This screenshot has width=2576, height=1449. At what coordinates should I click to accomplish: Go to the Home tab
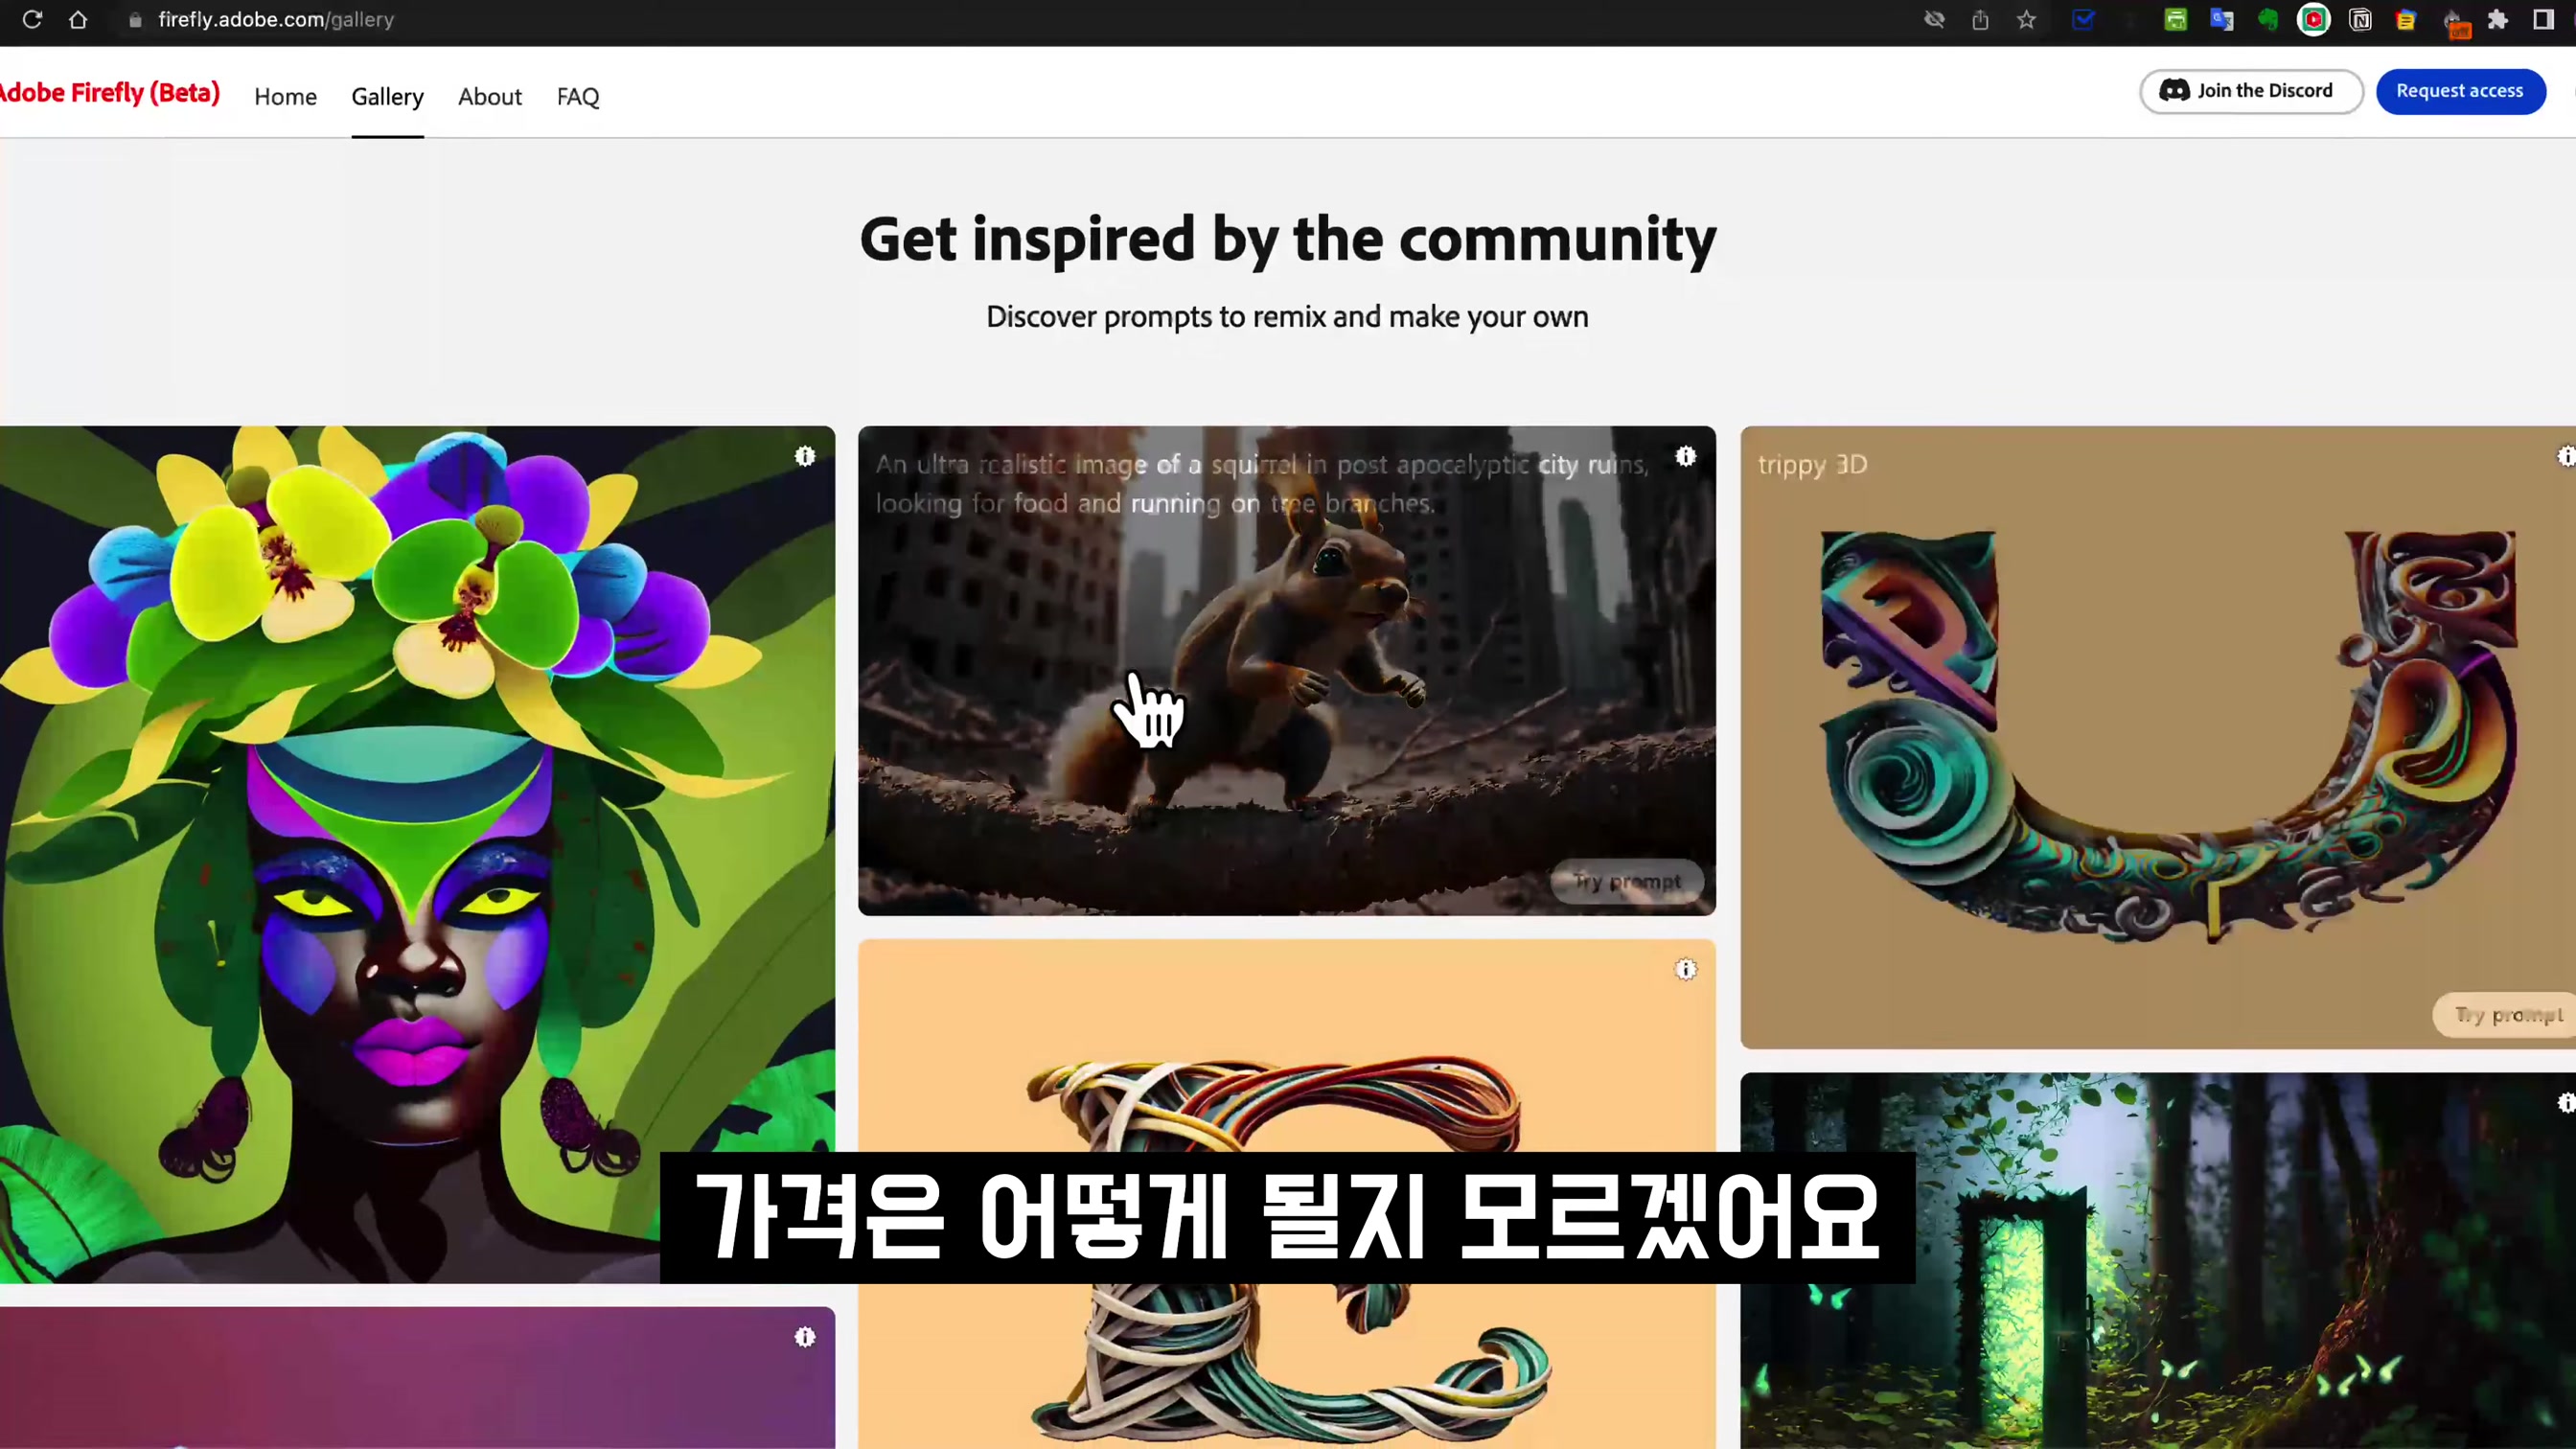click(285, 97)
